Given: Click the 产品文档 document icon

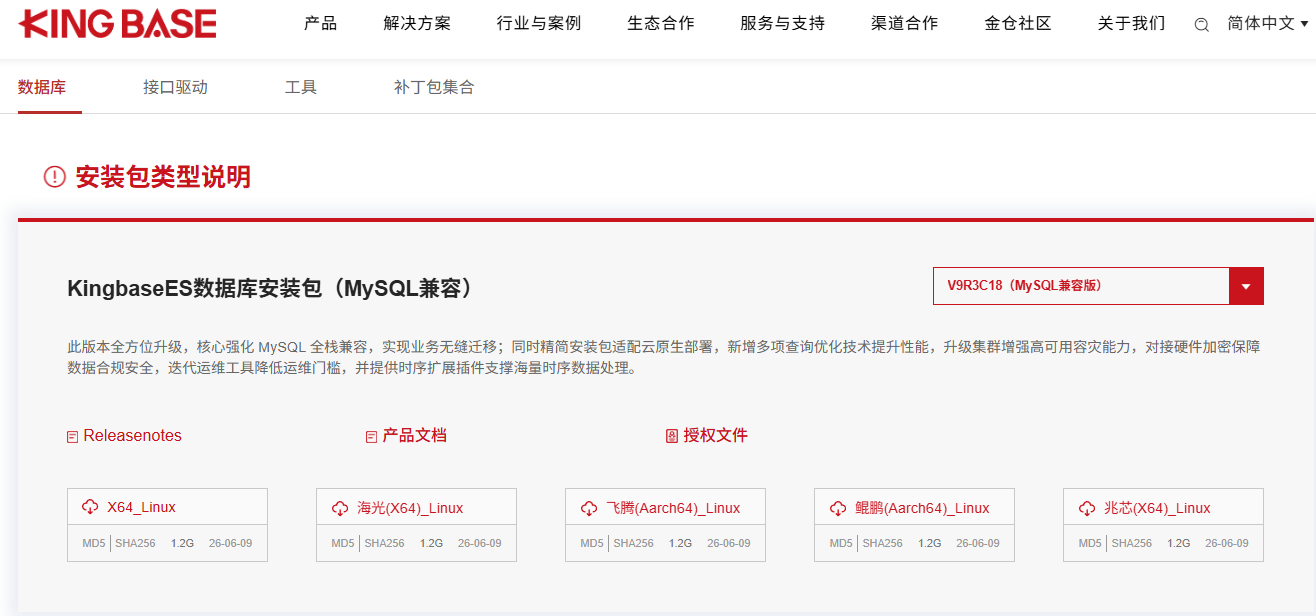Looking at the screenshot, I should pyautogui.click(x=372, y=437).
